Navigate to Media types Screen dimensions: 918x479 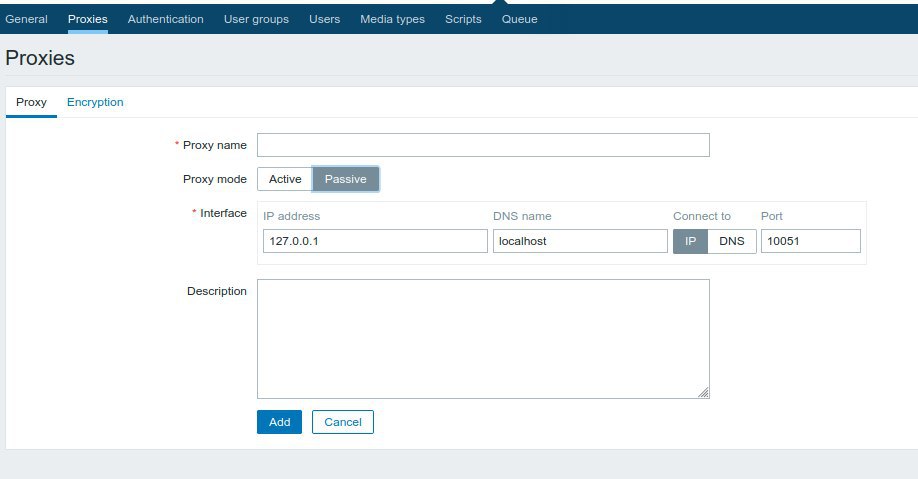tap(392, 19)
